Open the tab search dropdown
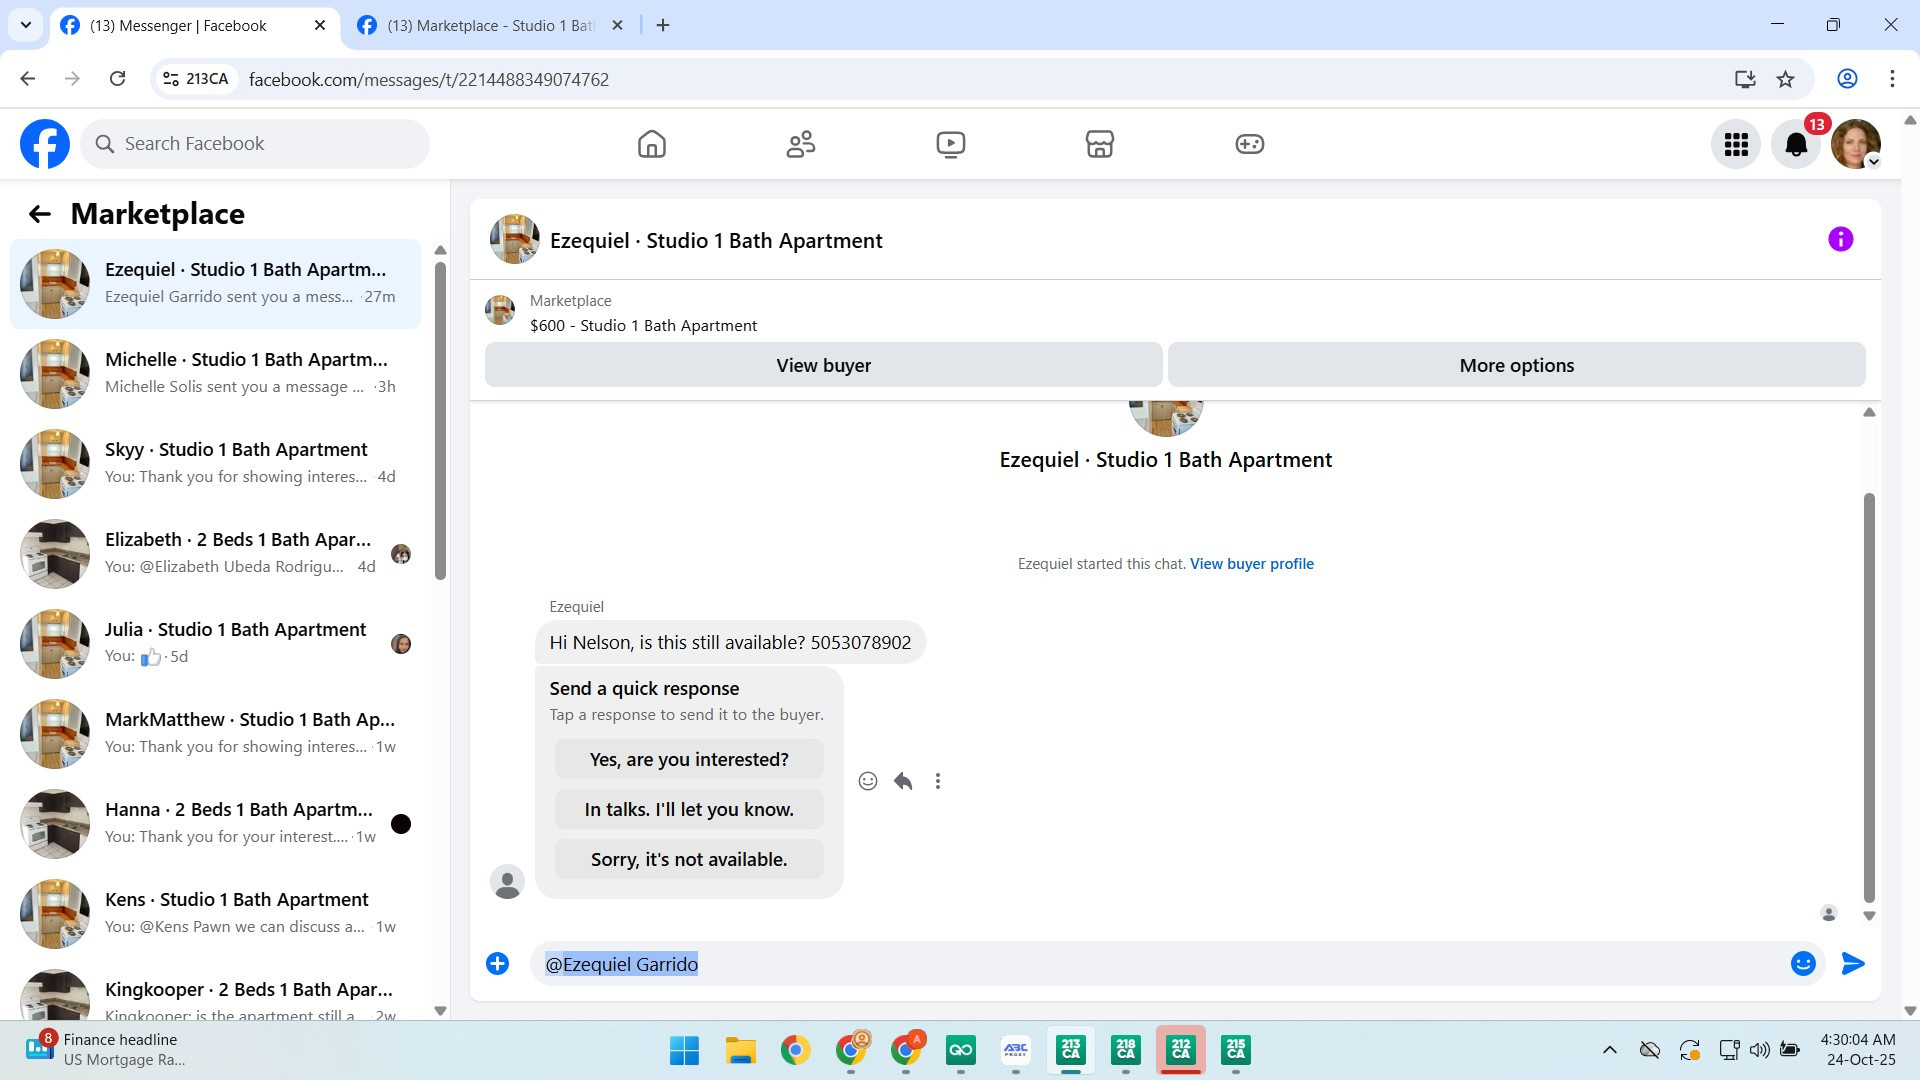The width and height of the screenshot is (1920, 1080). point(26,25)
